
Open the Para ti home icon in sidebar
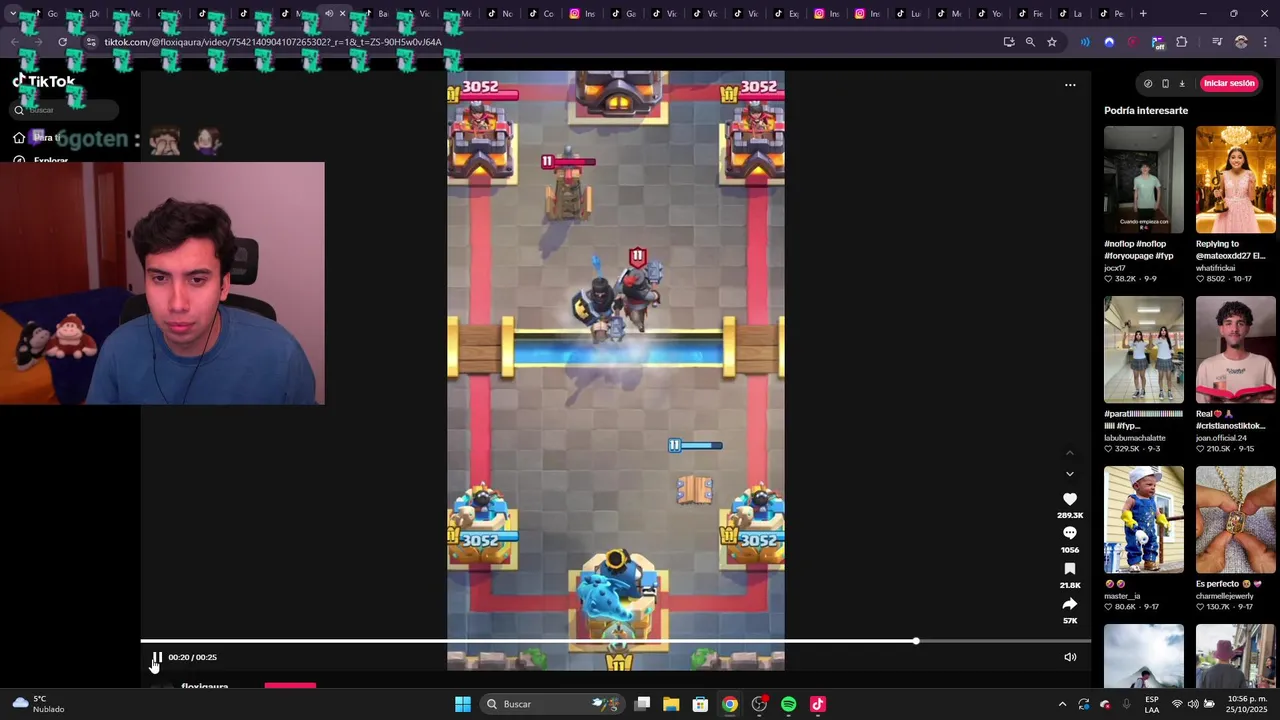click(19, 138)
